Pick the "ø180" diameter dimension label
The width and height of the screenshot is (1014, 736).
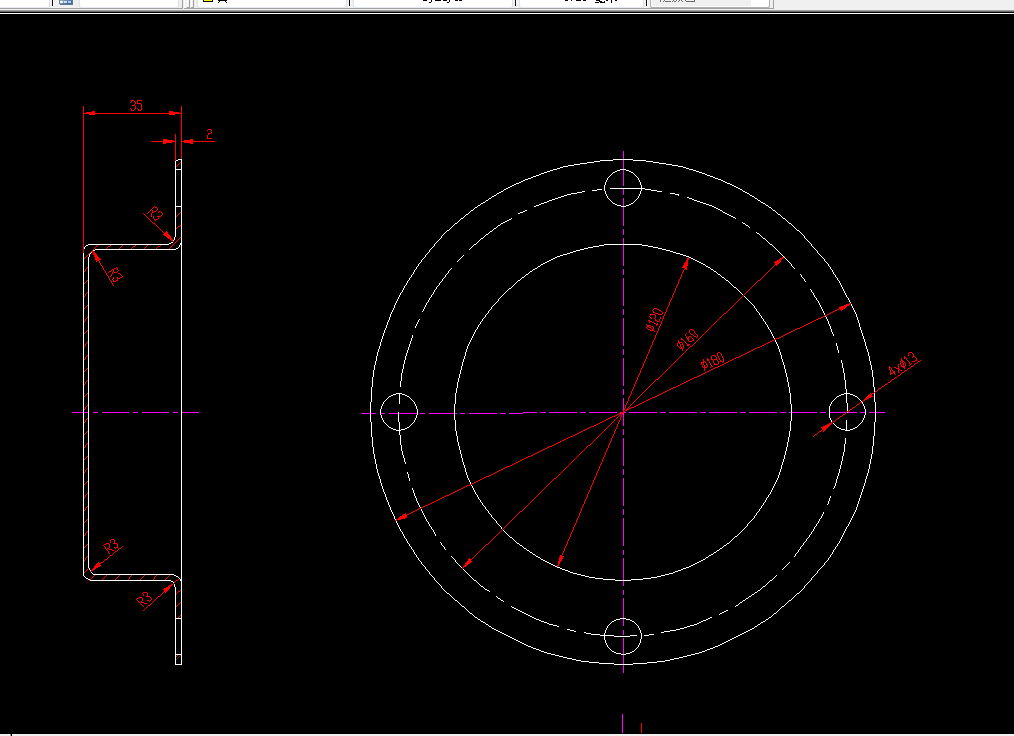tap(712, 362)
